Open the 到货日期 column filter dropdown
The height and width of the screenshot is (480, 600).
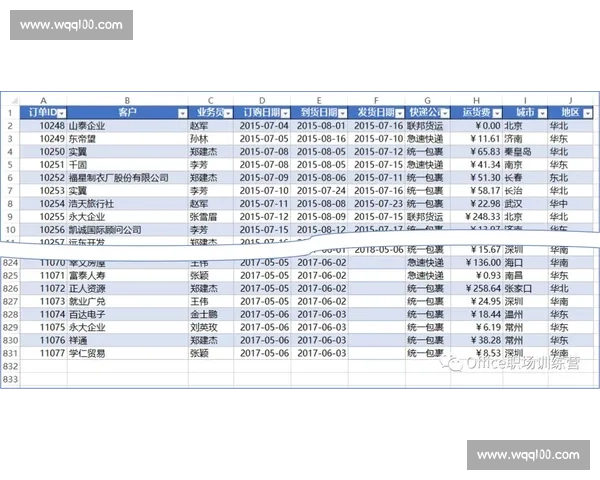coord(342,113)
